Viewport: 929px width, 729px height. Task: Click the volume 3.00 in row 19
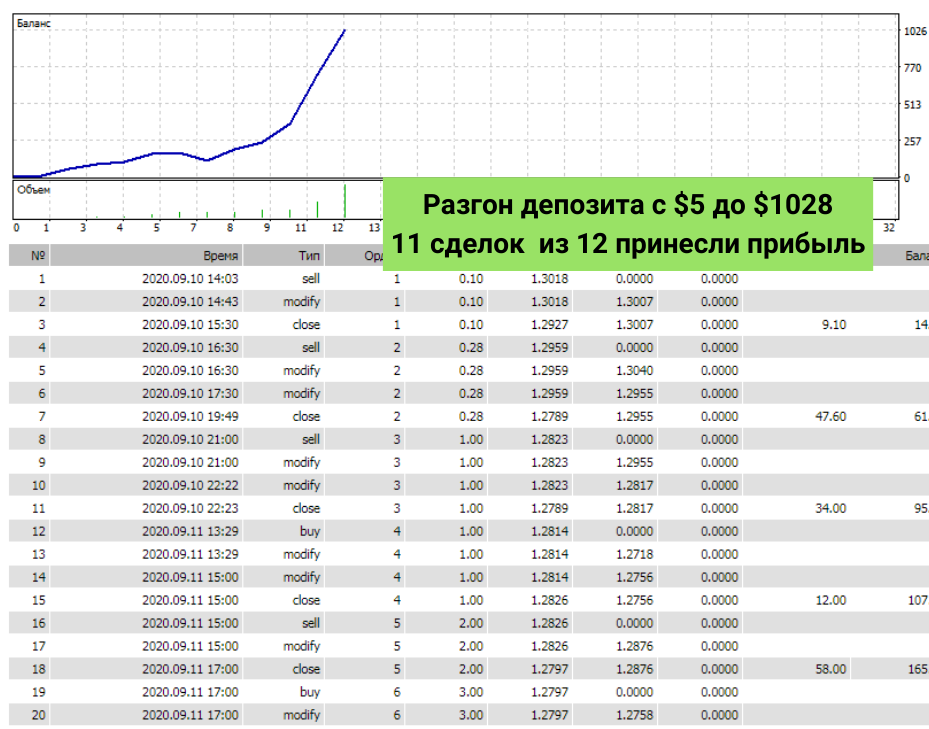click(x=471, y=692)
